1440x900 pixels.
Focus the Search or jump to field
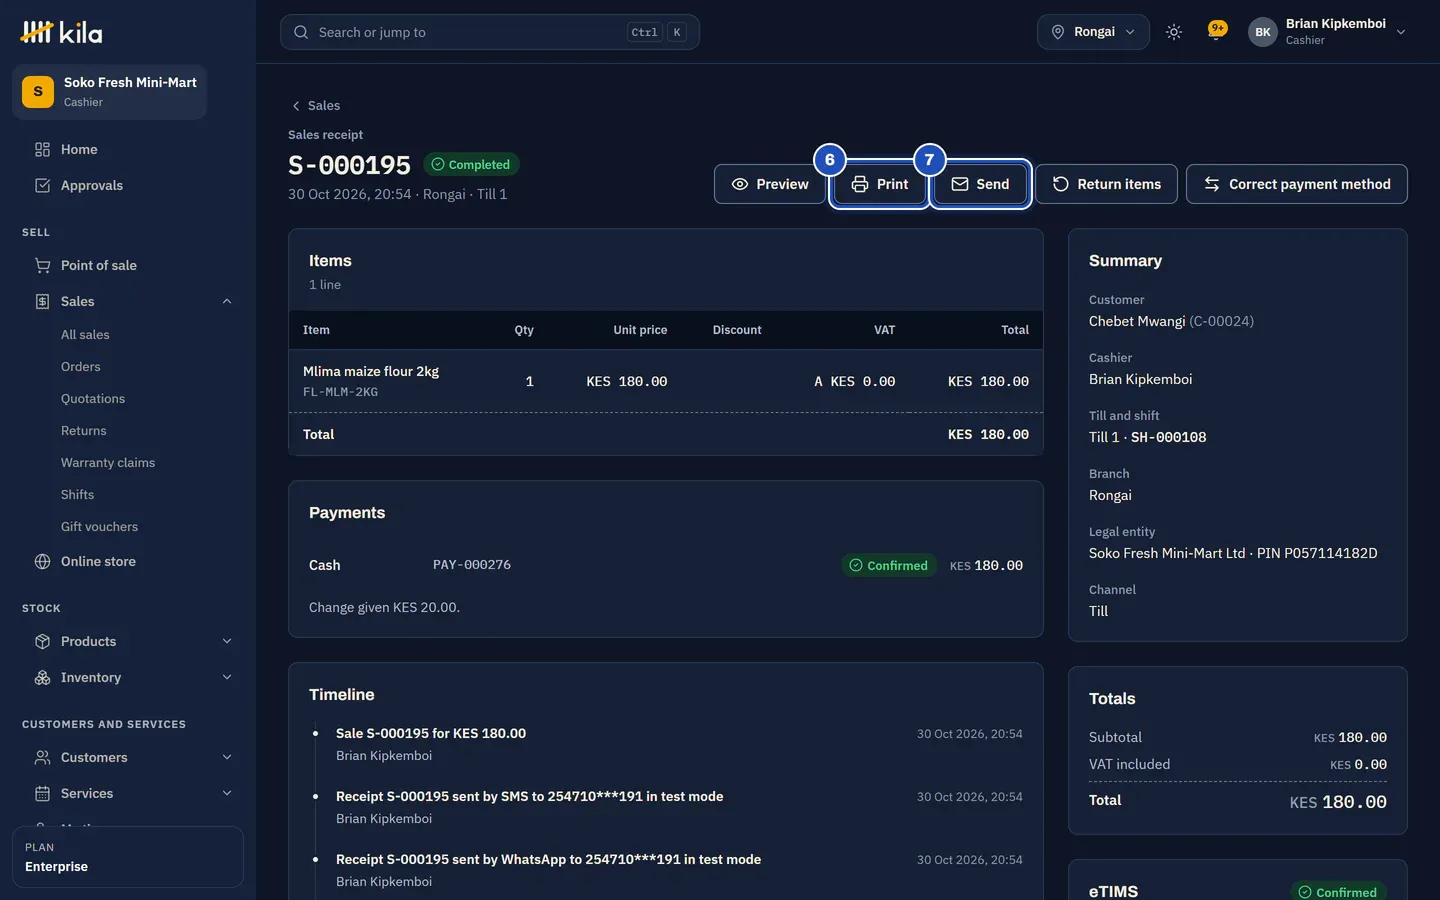[490, 32]
